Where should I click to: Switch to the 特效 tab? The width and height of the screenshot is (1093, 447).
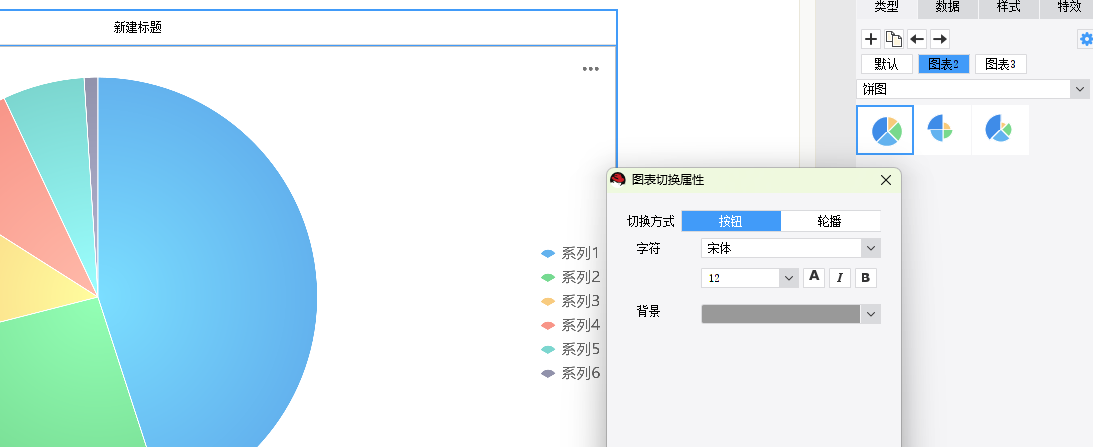pyautogui.click(x=1069, y=8)
